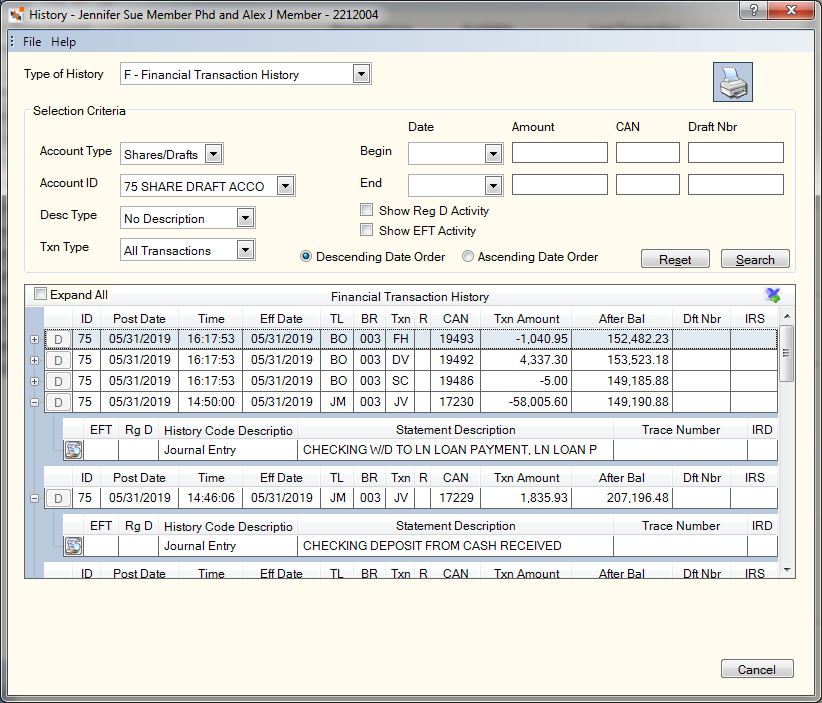Image resolution: width=822 pixels, height=703 pixels.
Task: Click the Txn code SC cell
Action: click(401, 381)
